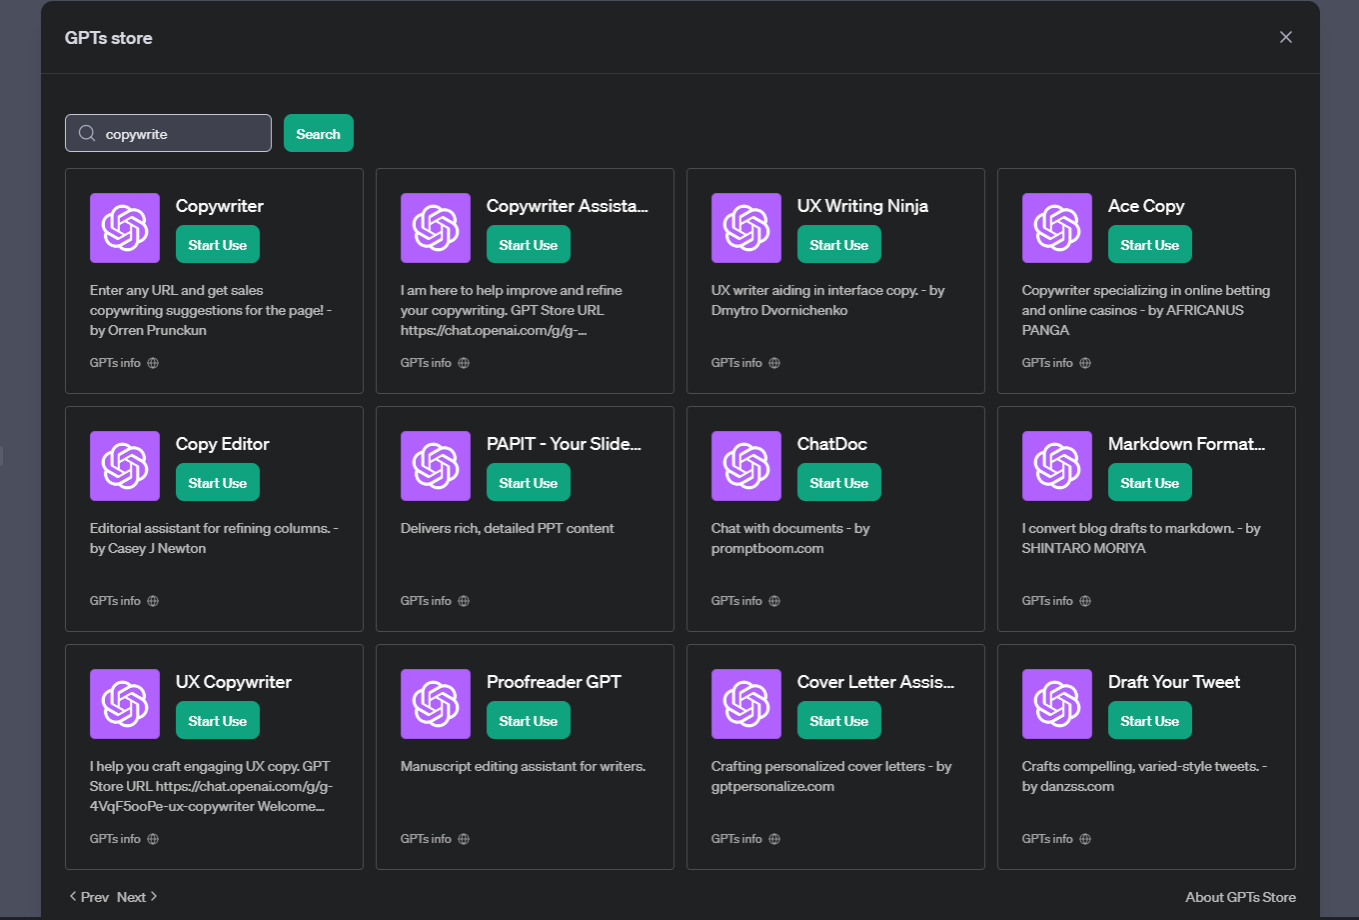The image size is (1359, 920).
Task: Click the magnifier icon in search box
Action: tap(87, 133)
